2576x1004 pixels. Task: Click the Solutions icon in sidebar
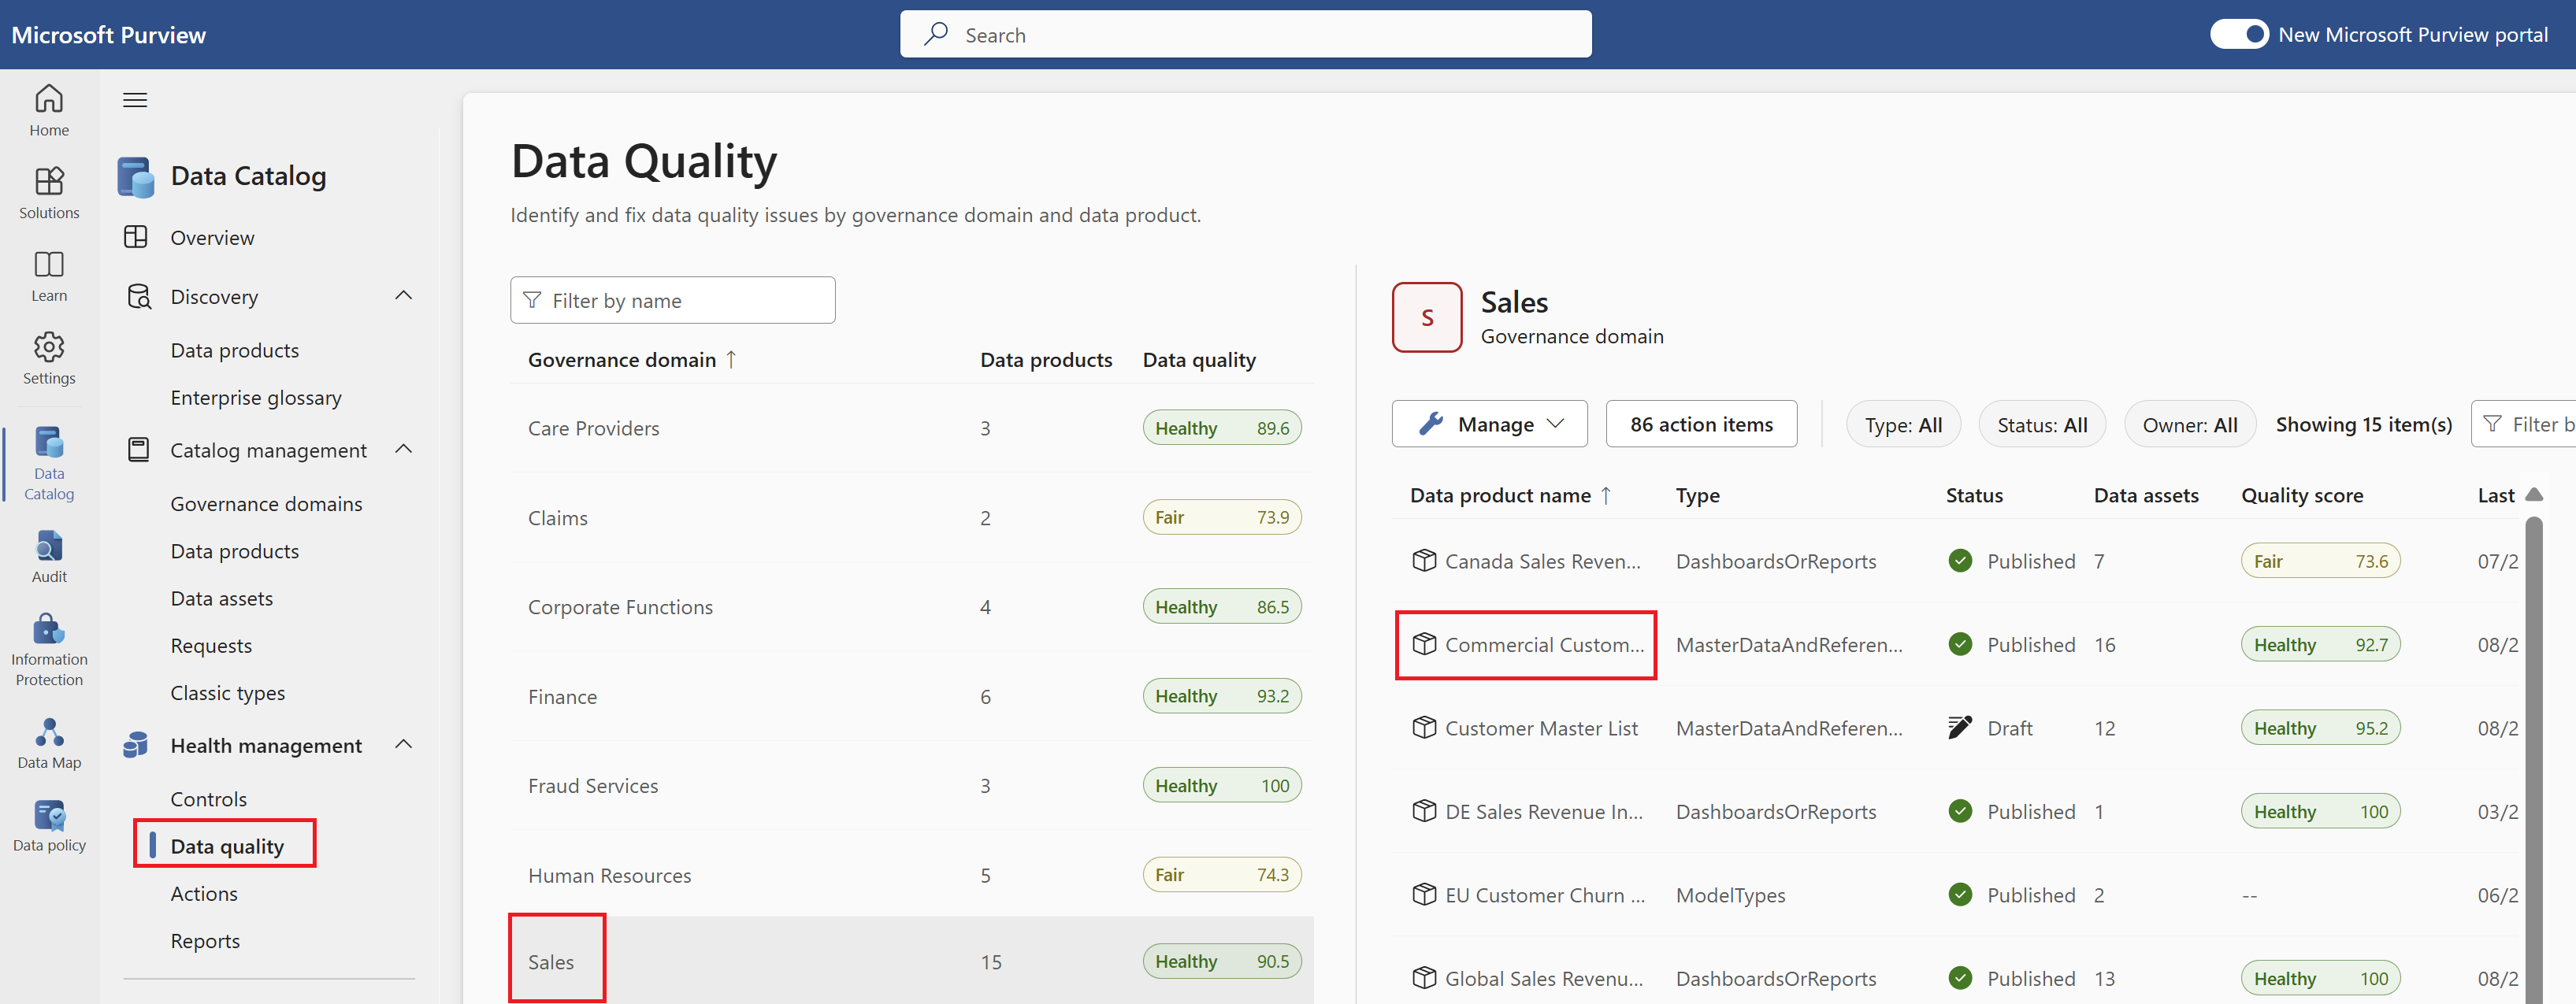point(47,183)
